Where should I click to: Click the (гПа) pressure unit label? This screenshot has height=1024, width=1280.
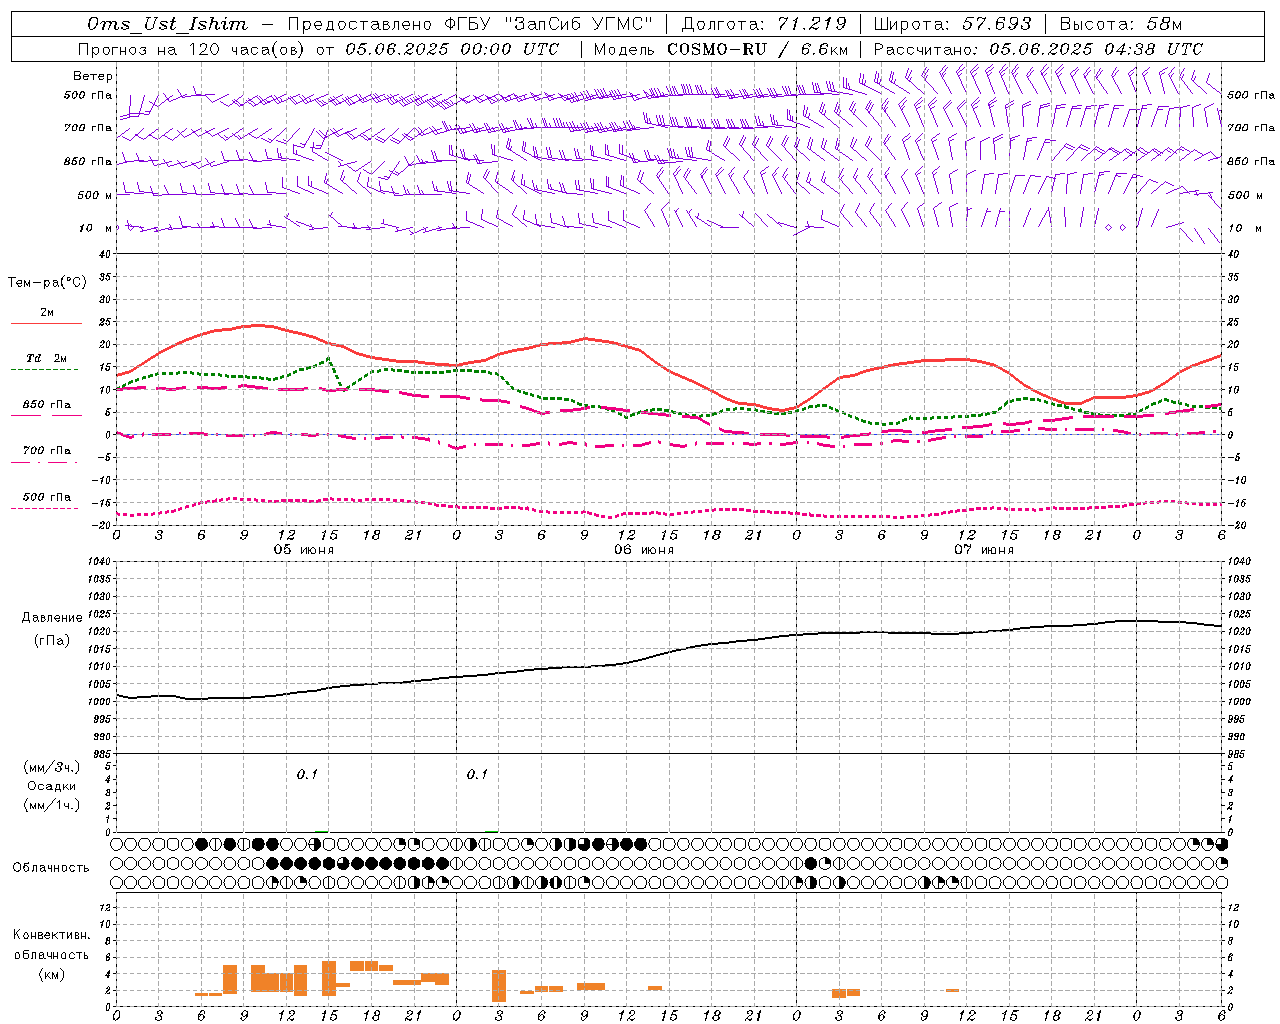(x=50, y=641)
